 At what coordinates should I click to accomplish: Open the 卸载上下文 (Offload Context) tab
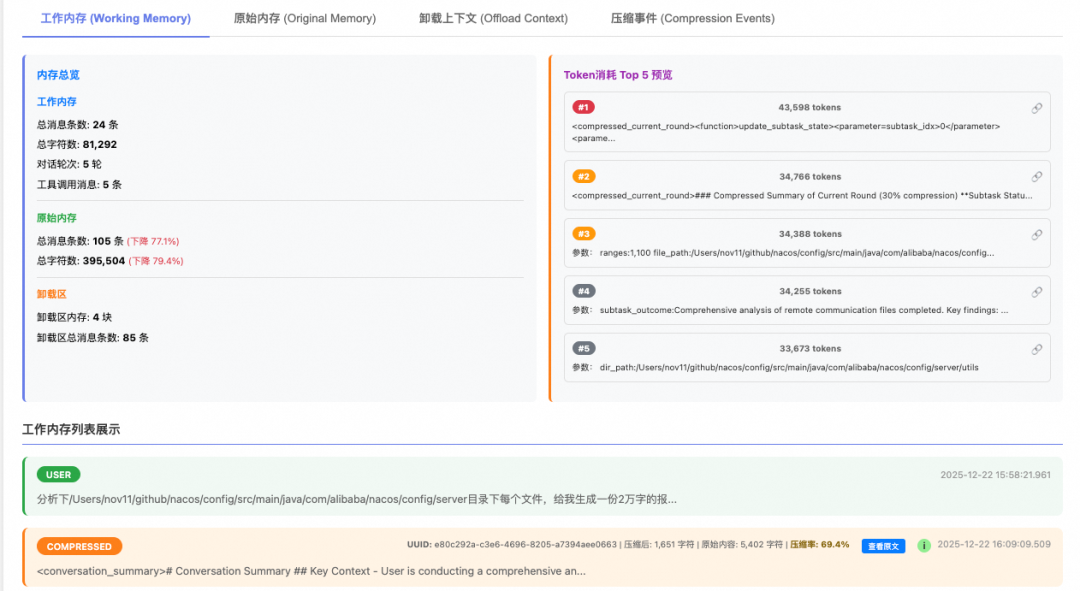tap(492, 18)
